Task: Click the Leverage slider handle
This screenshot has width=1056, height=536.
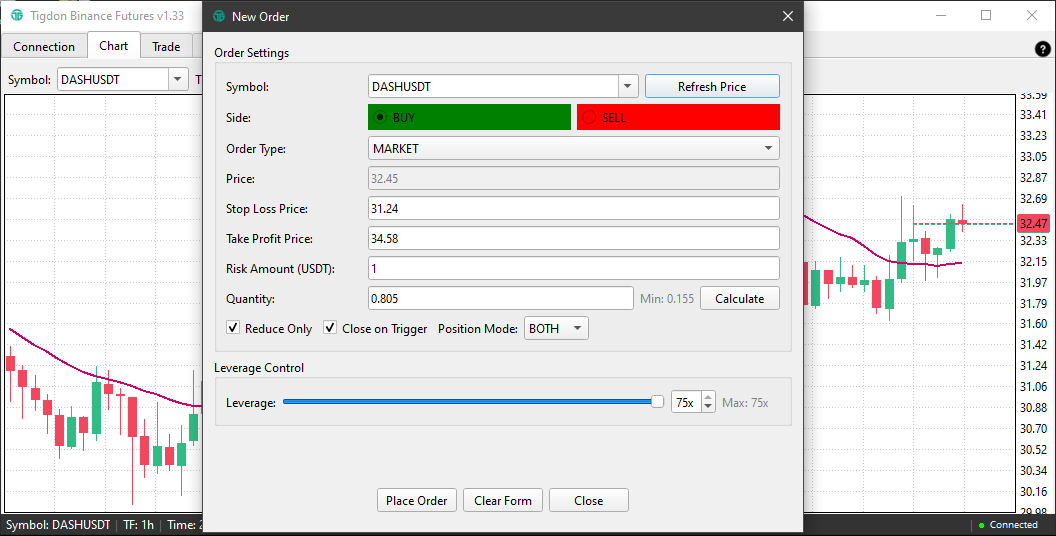Action: click(657, 402)
